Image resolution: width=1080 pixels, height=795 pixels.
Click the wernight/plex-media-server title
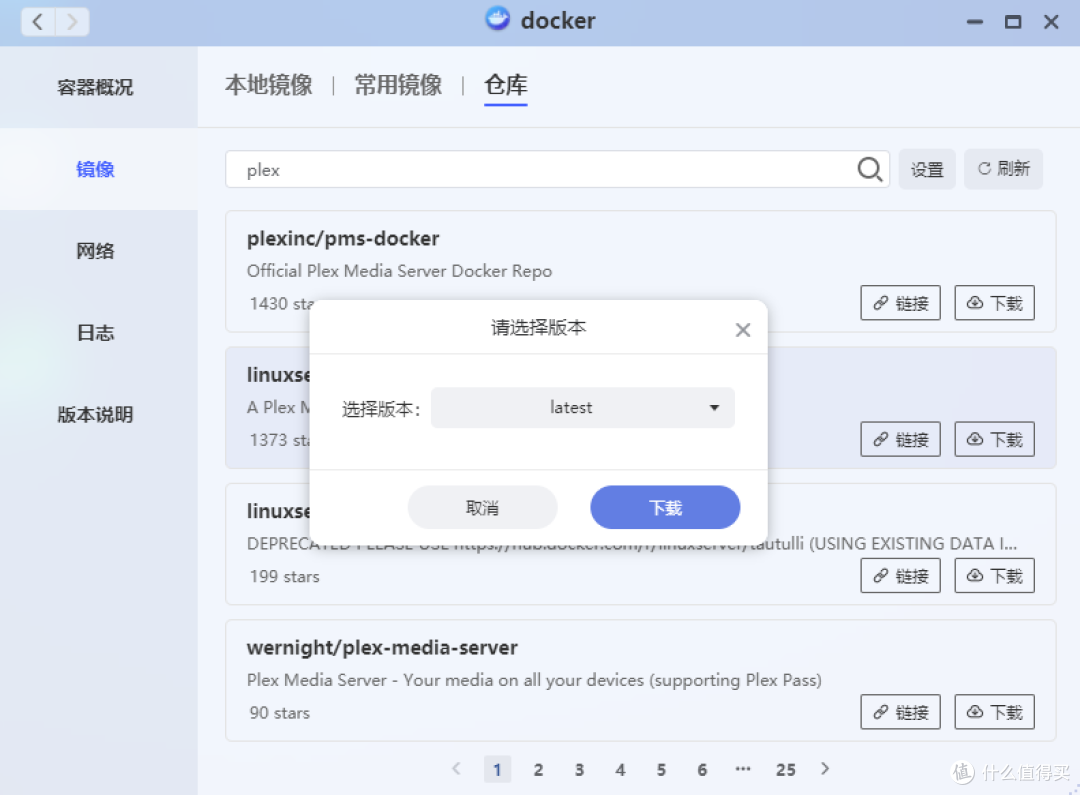pos(382,648)
